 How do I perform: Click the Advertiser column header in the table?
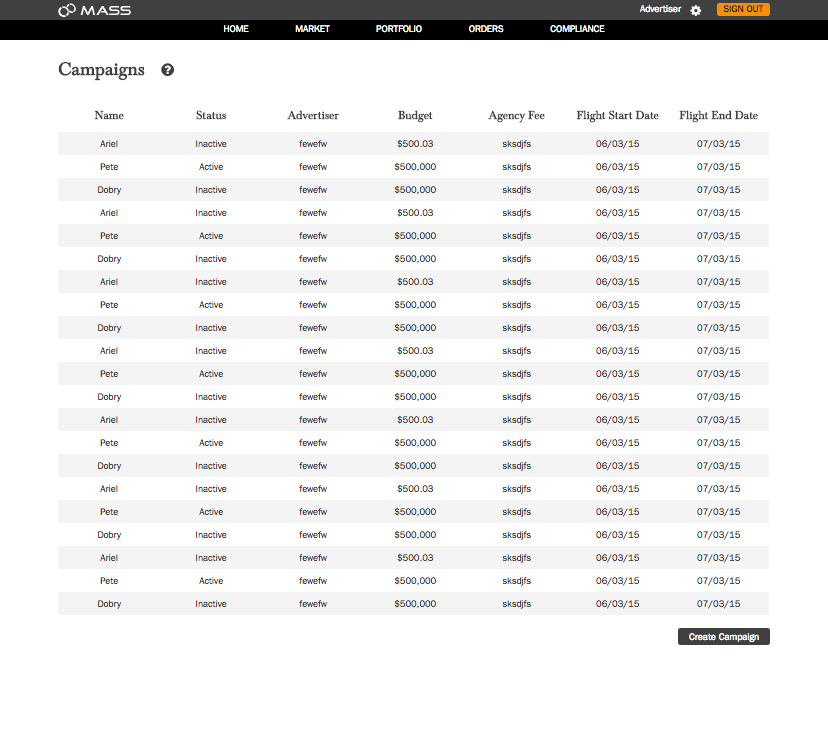(313, 116)
